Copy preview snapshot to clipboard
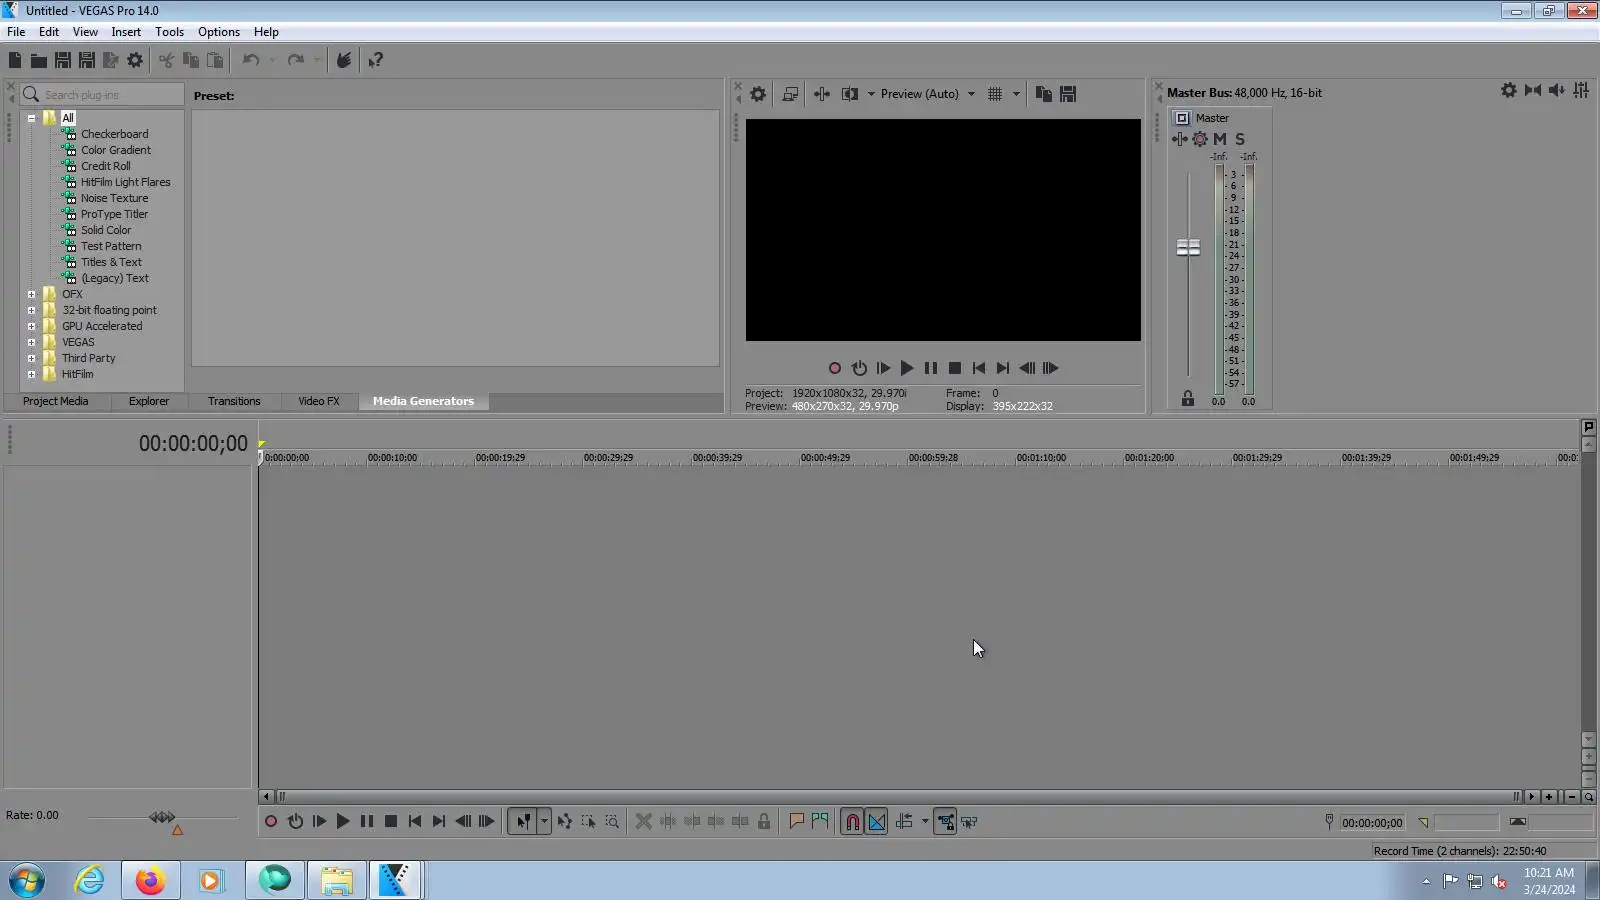The width and height of the screenshot is (1600, 900). pos(1043,94)
